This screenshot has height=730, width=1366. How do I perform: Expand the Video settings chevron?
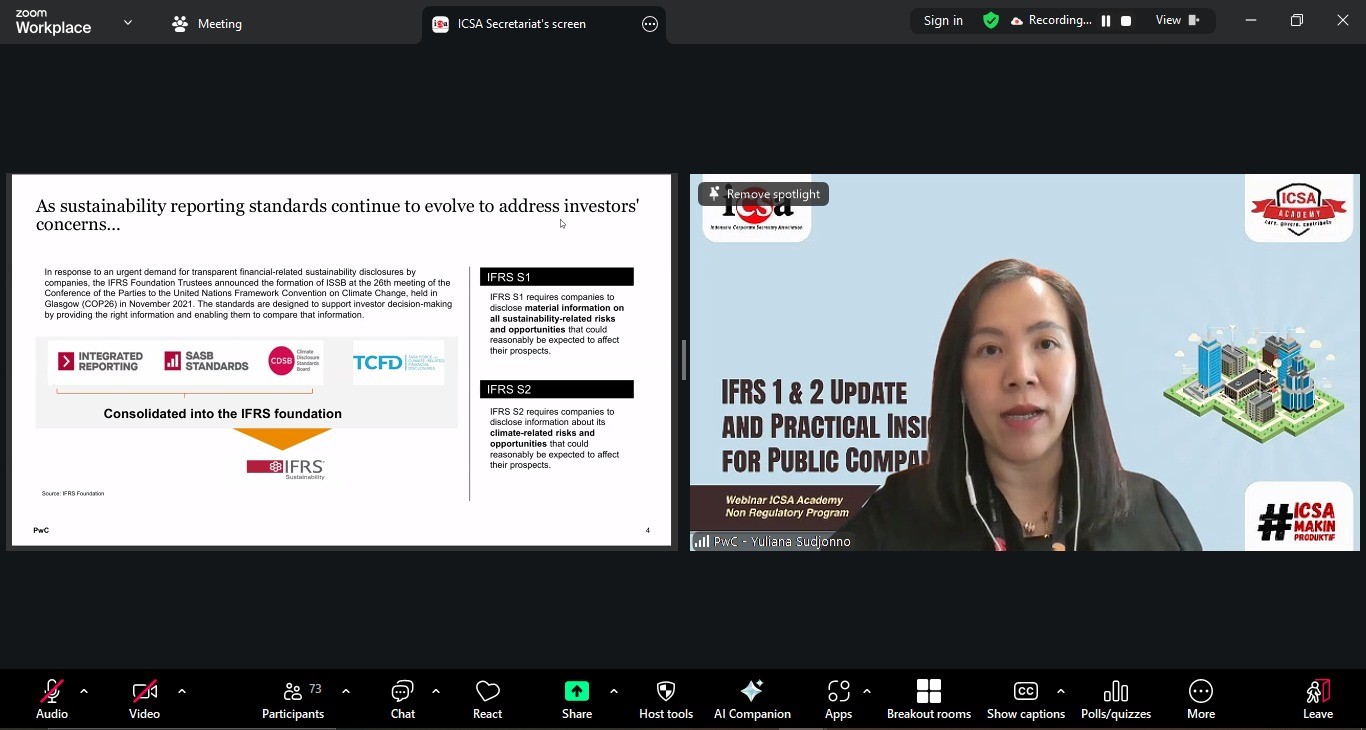point(181,690)
